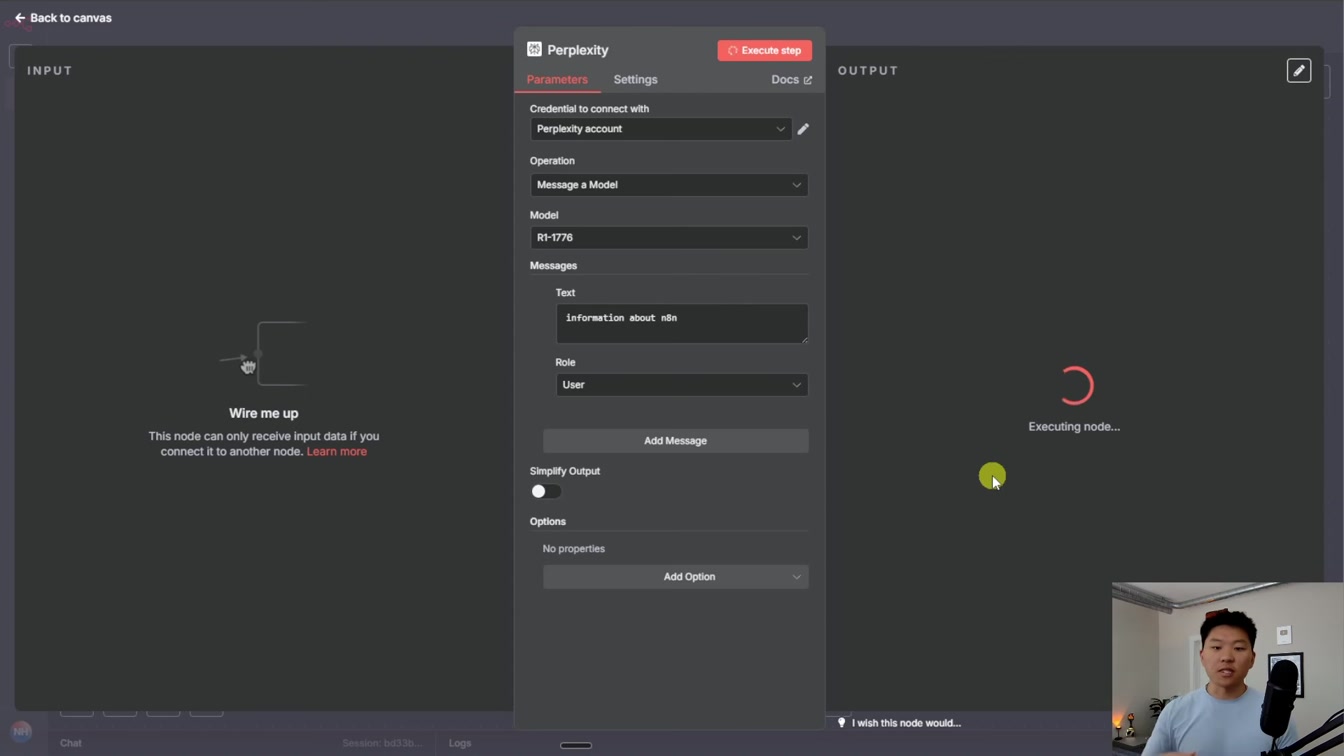Open the Operation dropdown showing Message a Model
Screen dimensions: 1344x756
tap(669, 185)
